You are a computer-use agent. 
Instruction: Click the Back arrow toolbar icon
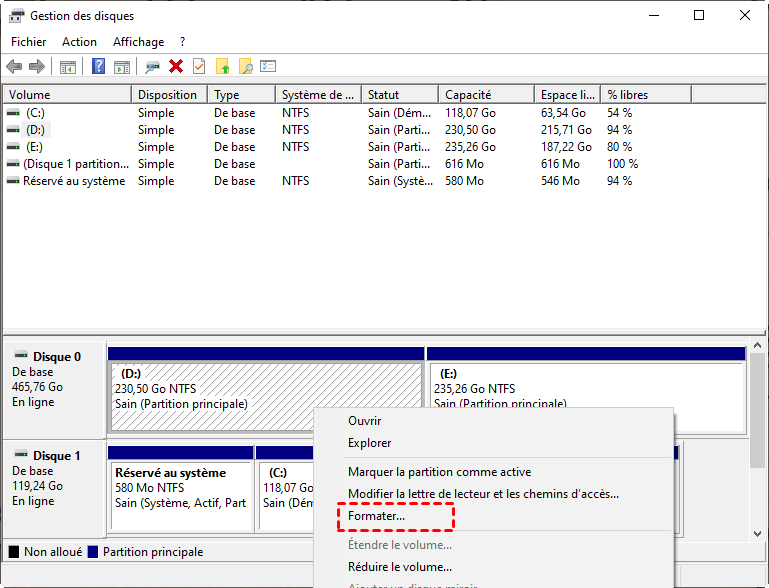14,66
